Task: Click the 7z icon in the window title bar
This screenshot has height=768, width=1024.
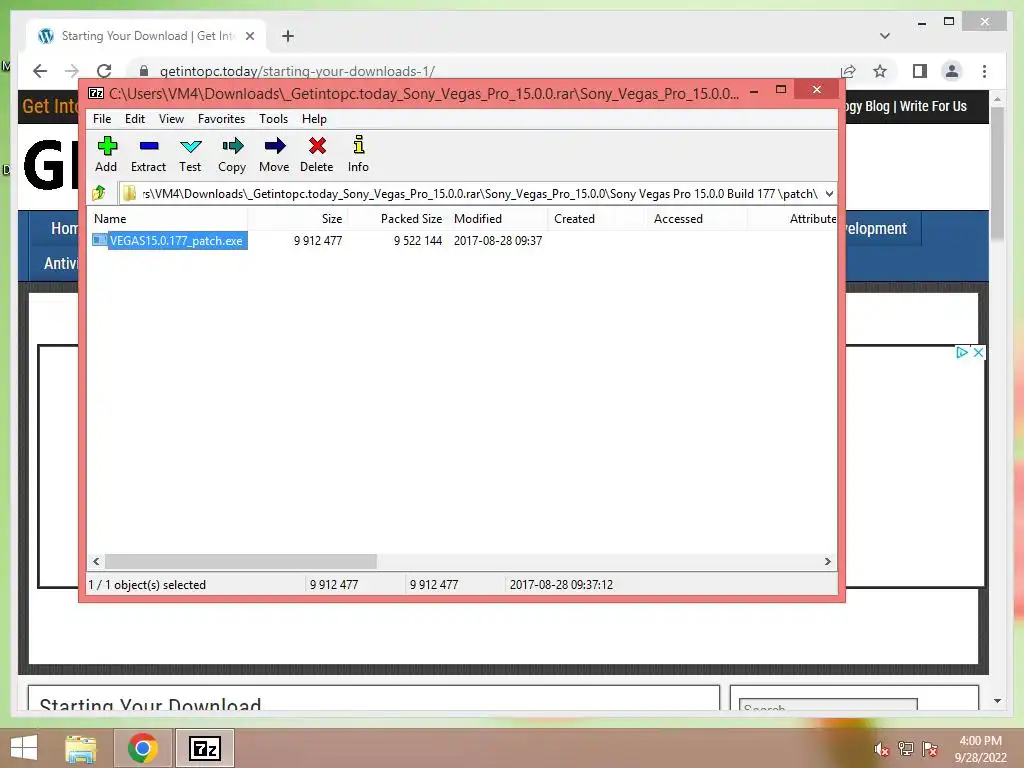Action: coord(96,93)
